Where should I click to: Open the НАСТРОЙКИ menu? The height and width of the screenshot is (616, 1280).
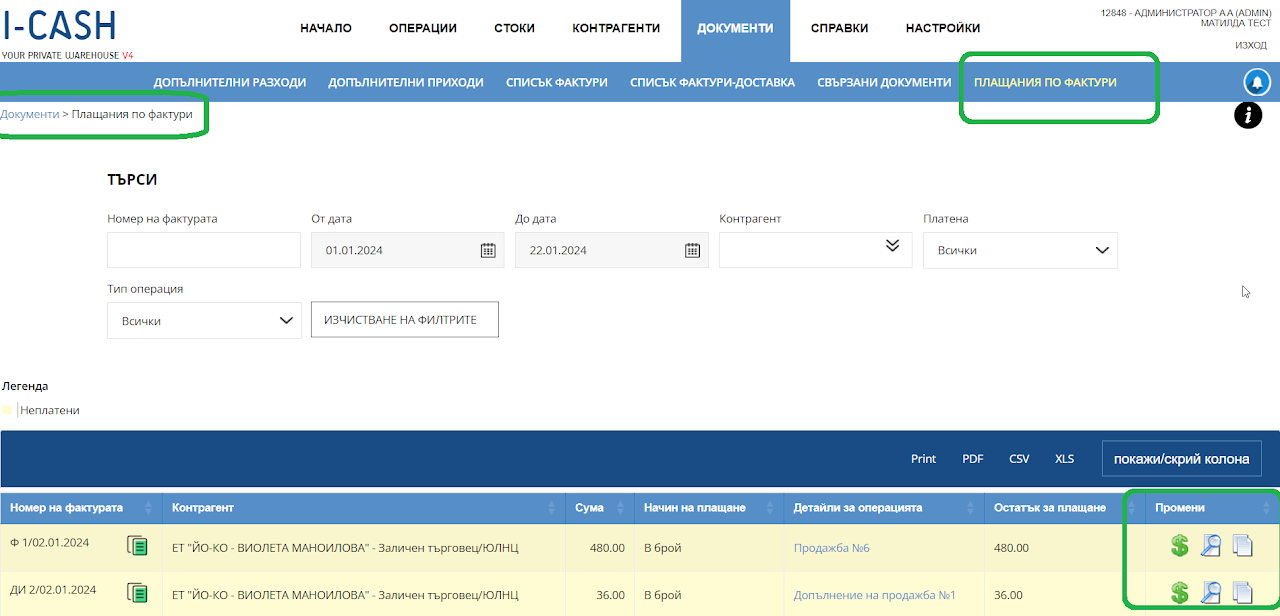point(943,28)
